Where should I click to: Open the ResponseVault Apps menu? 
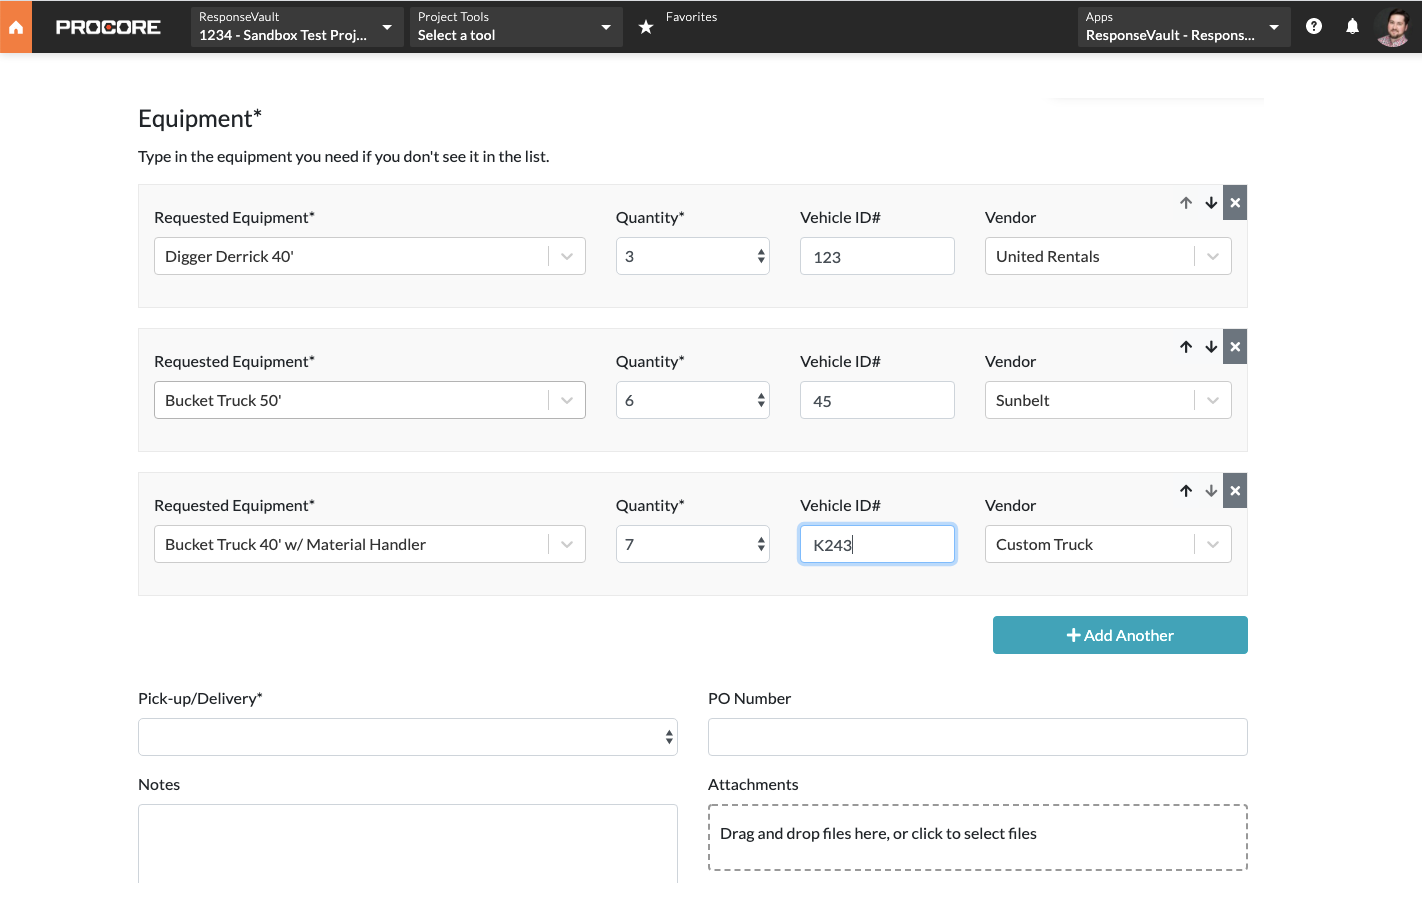coord(1182,26)
